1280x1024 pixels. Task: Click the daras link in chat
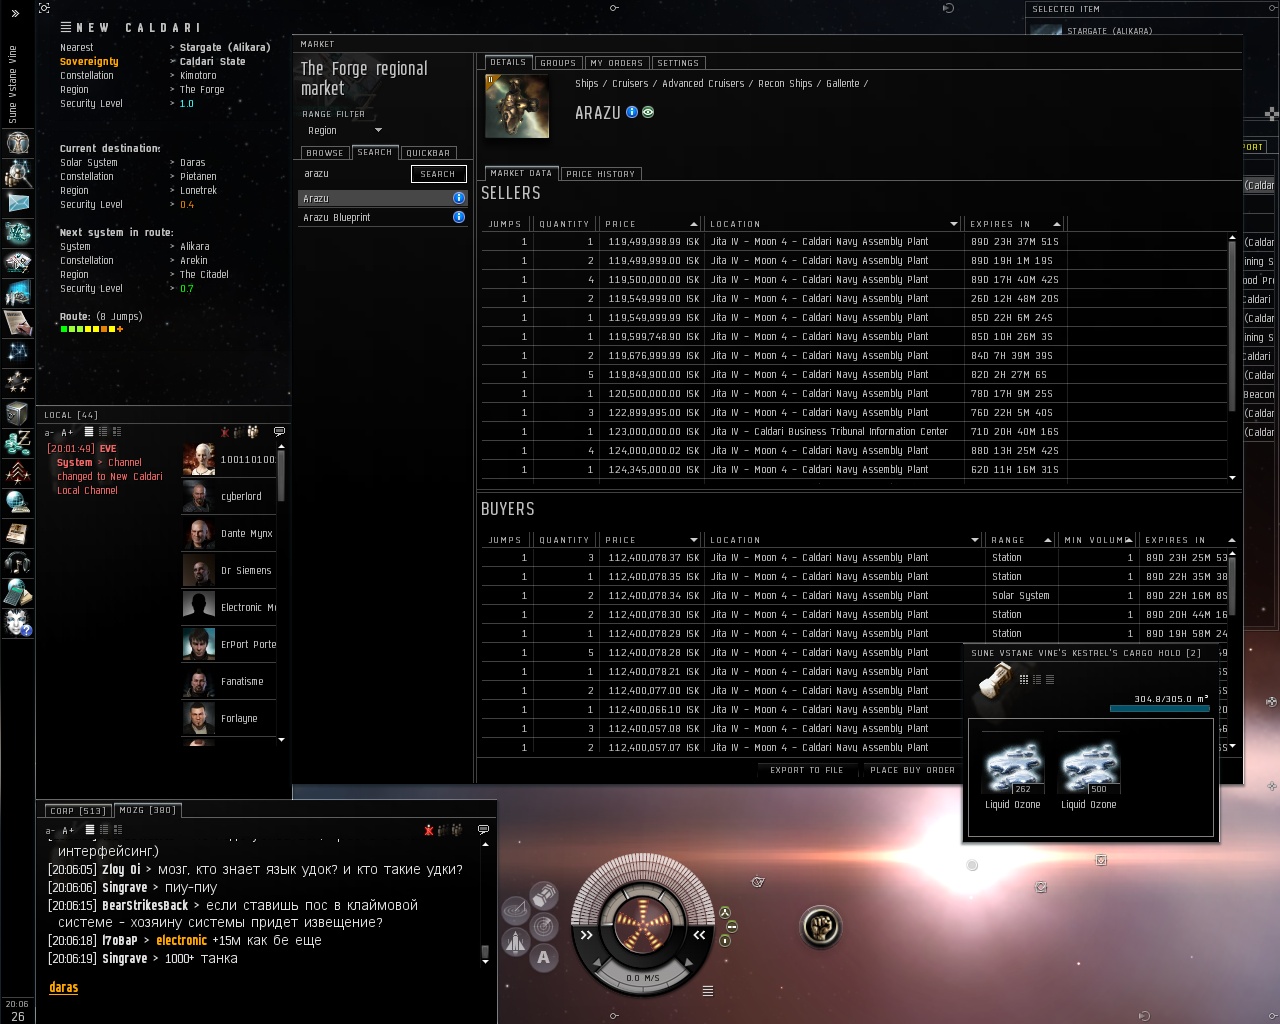[64, 988]
